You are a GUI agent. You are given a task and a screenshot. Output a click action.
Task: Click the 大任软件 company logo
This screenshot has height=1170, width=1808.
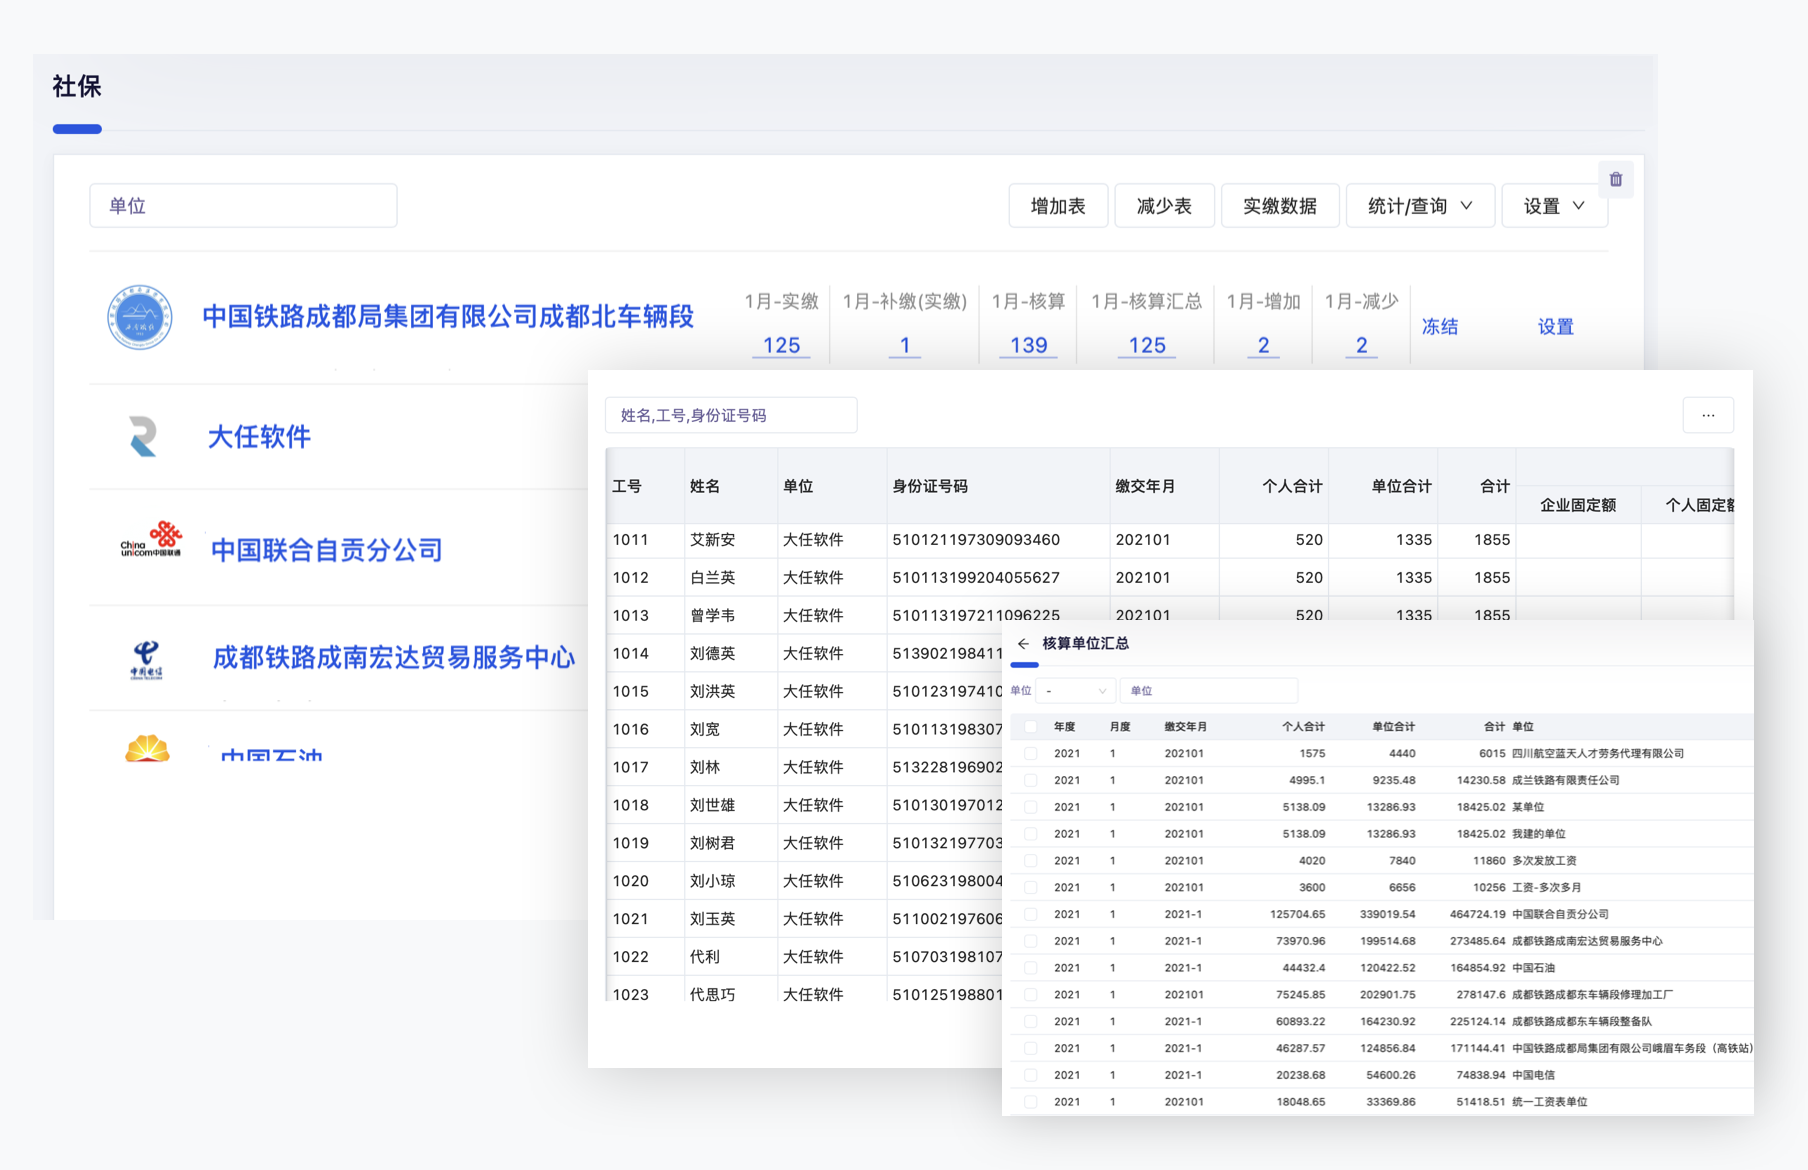143,437
